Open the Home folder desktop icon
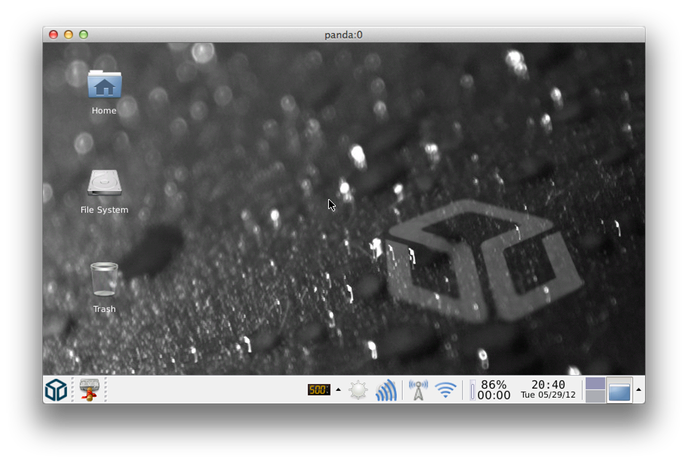Viewport: 688px width, 463px height. tap(104, 84)
